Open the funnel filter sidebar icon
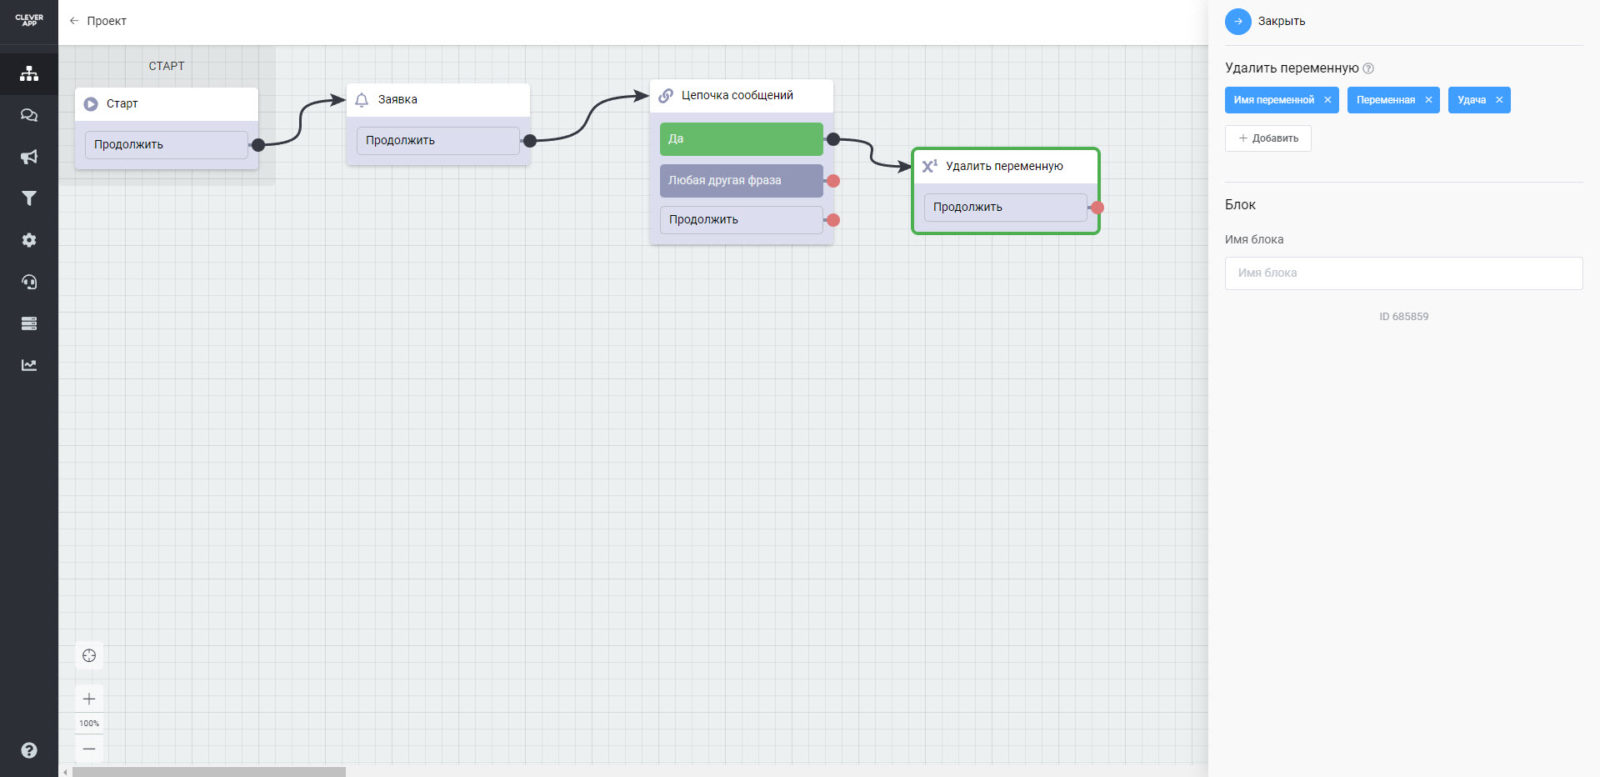Screen dimensions: 1600x777 29,198
